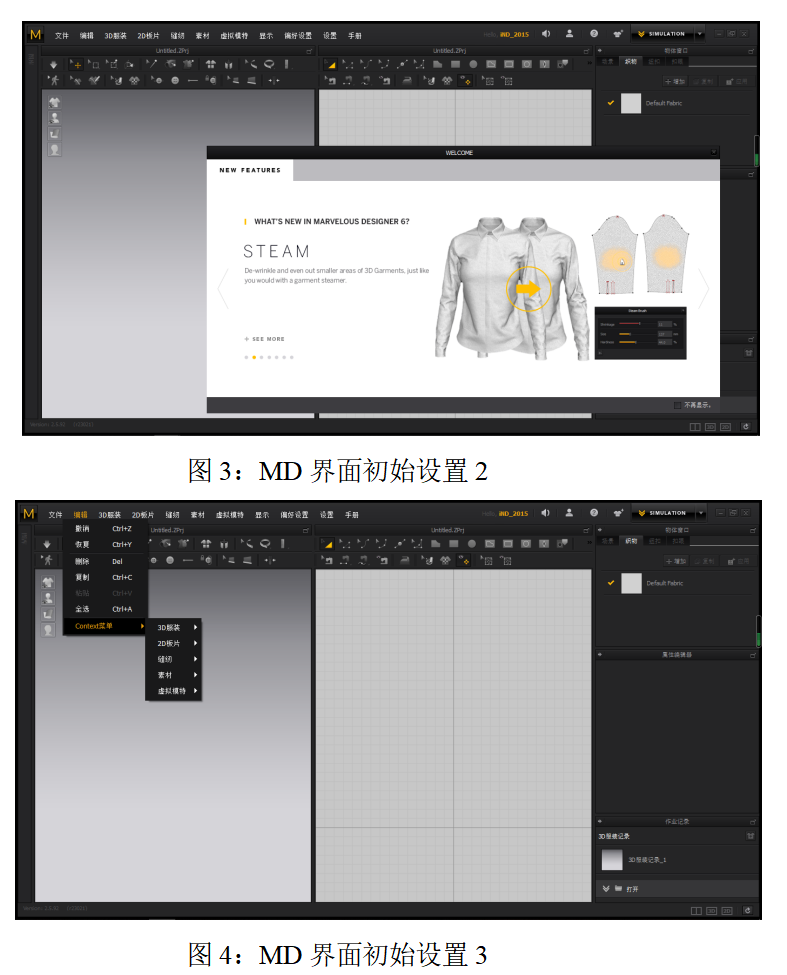Click the SIMULATION button in Figure 3 screenshot
The width and height of the screenshot is (787, 975).
[663, 34]
